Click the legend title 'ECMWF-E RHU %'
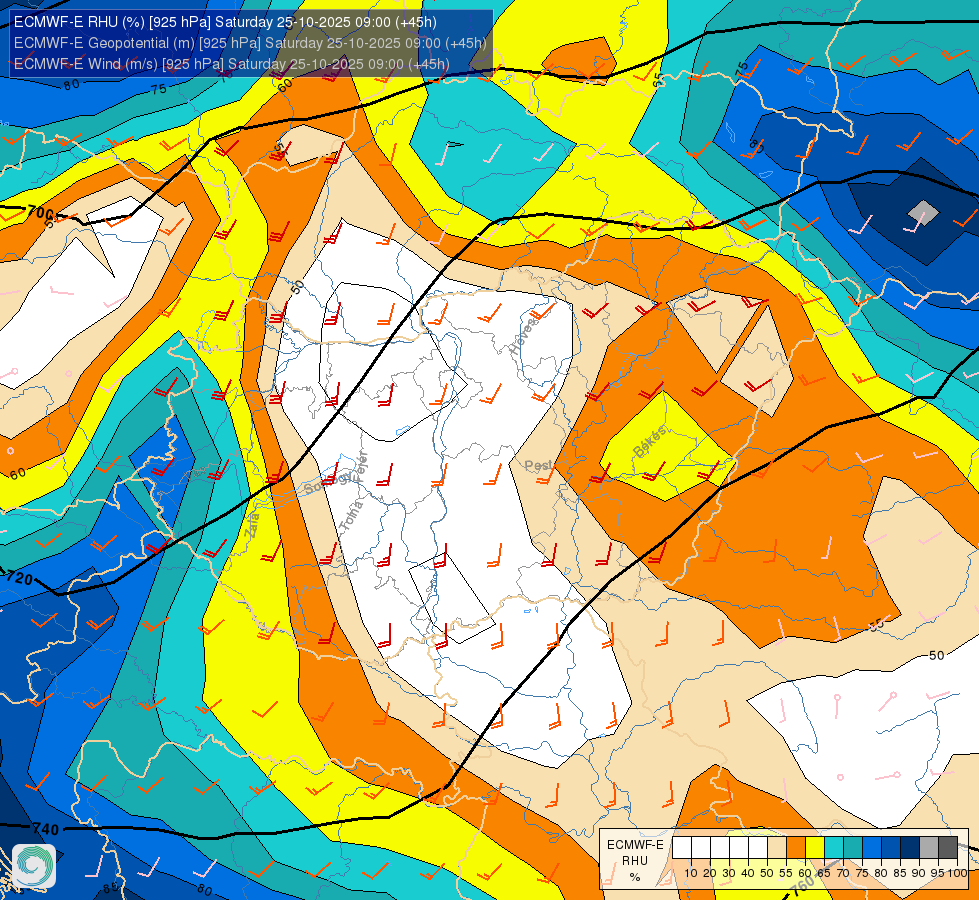 (x=635, y=861)
